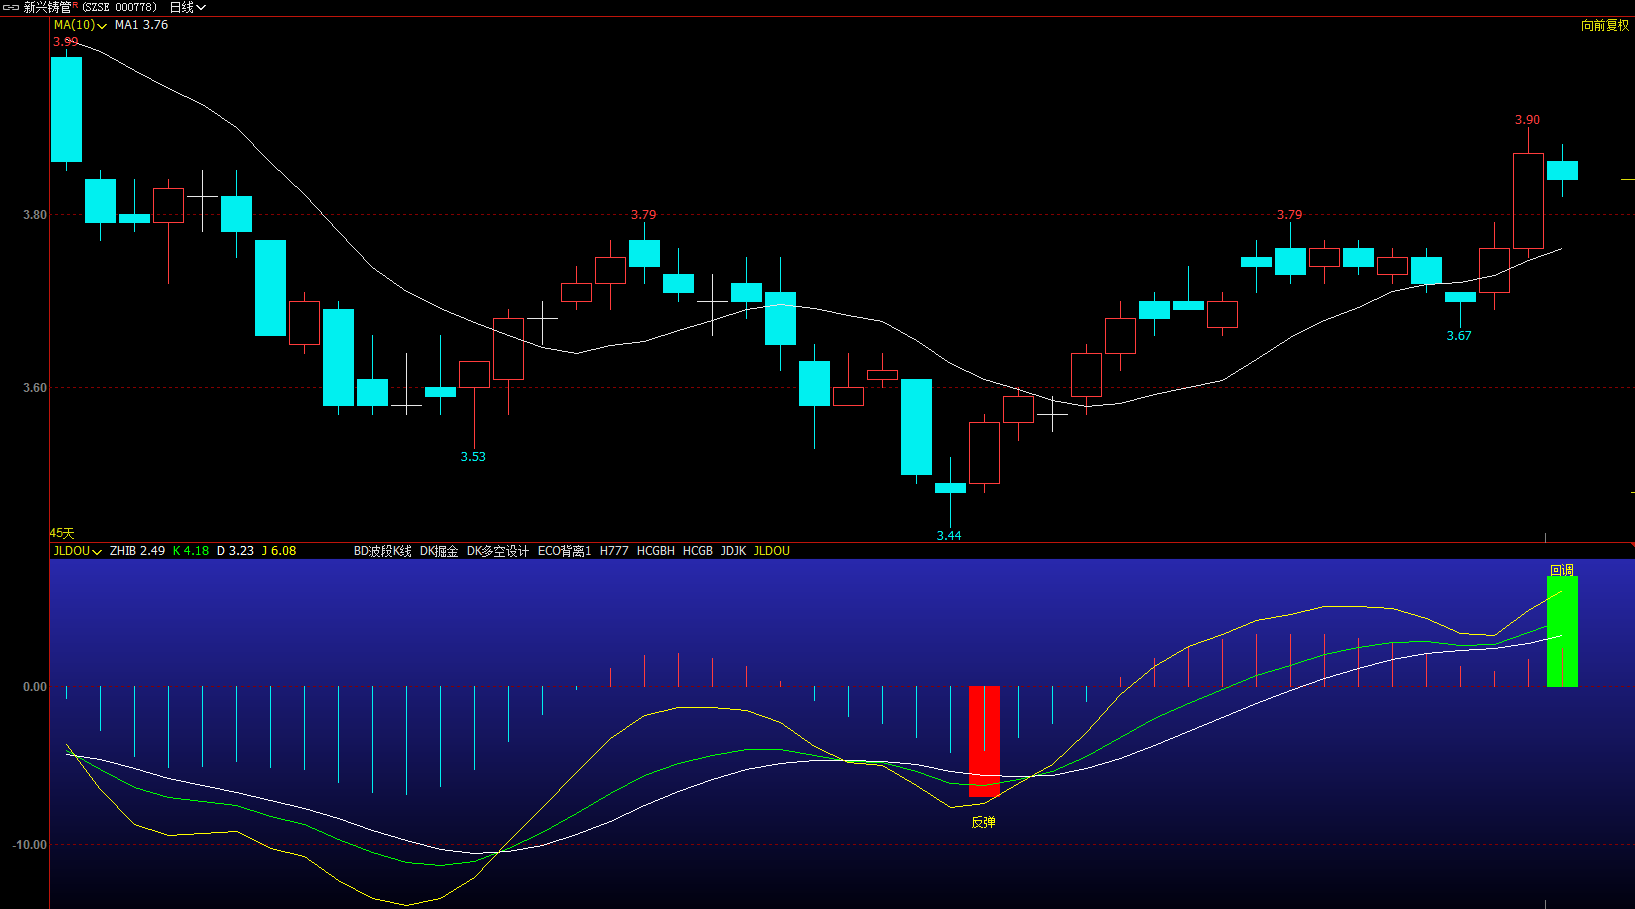Click the MA1 3.76 value label
Screen dimensions: 1635x909
point(141,25)
